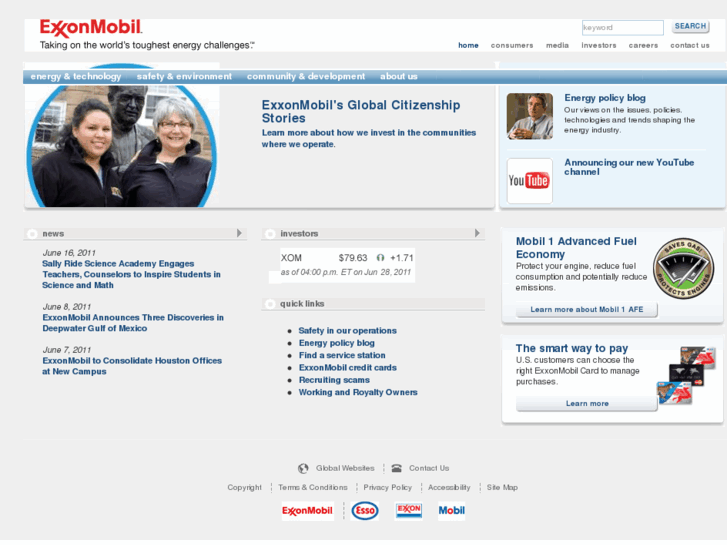This screenshot has height=545, width=727.
Task: Open Energy policy blog quick link
Action: [337, 343]
